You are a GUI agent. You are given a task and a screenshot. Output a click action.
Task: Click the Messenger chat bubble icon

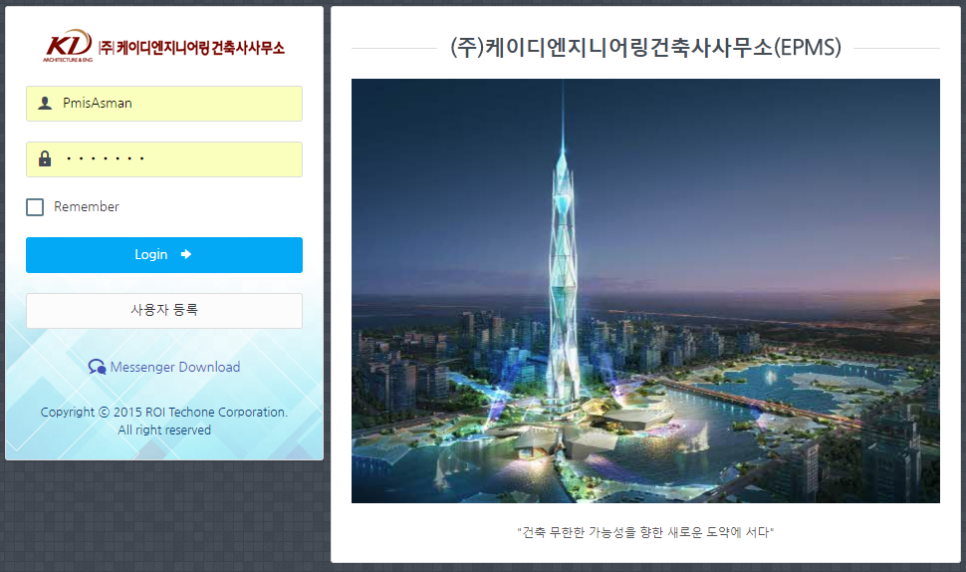[97, 367]
